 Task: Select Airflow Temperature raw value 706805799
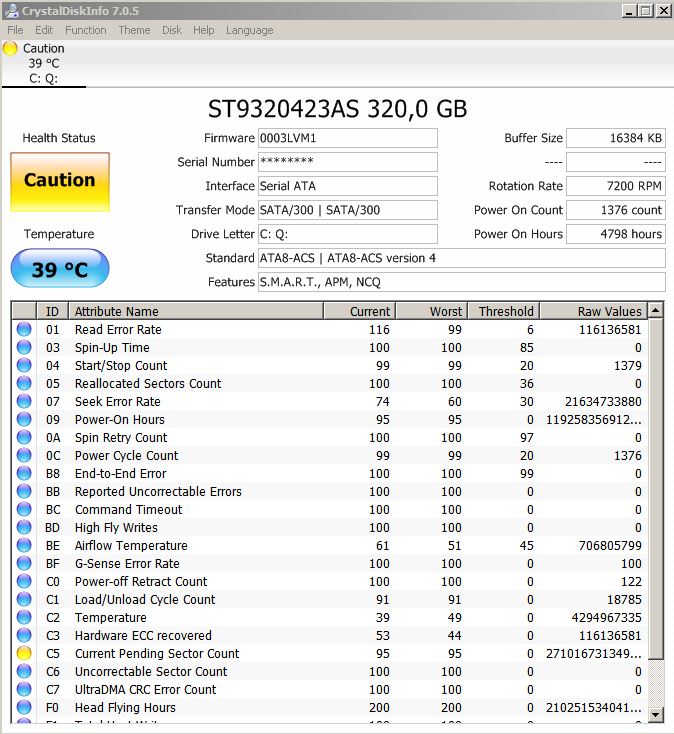(610, 545)
